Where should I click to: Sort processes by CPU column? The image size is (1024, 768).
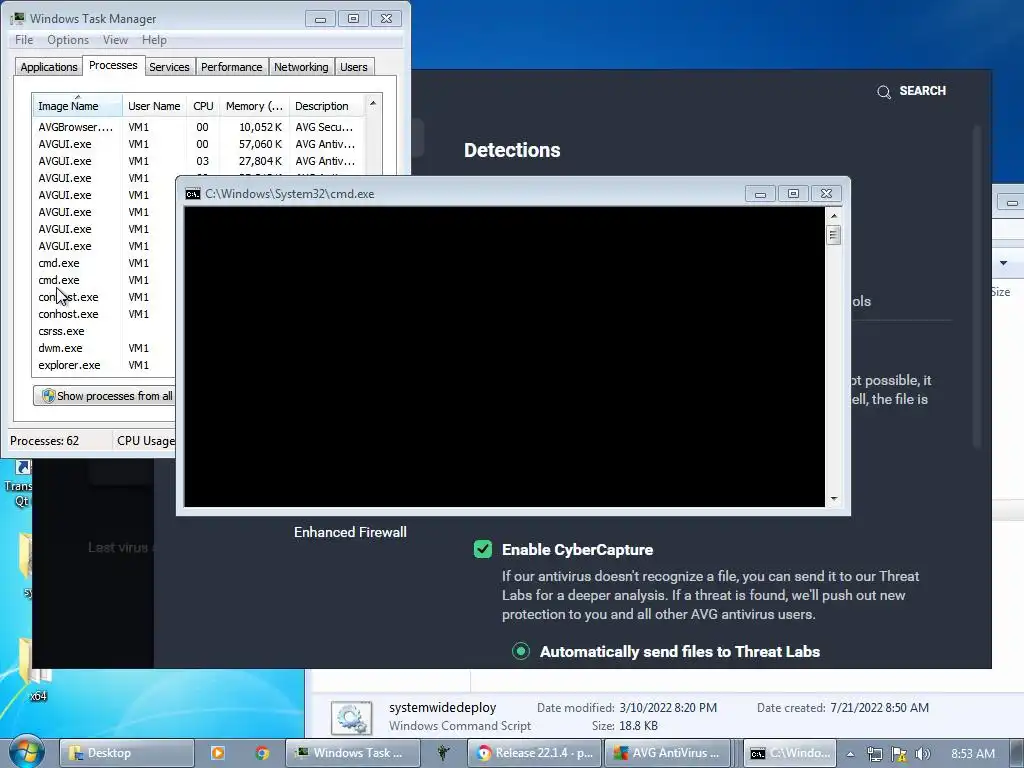(x=203, y=106)
